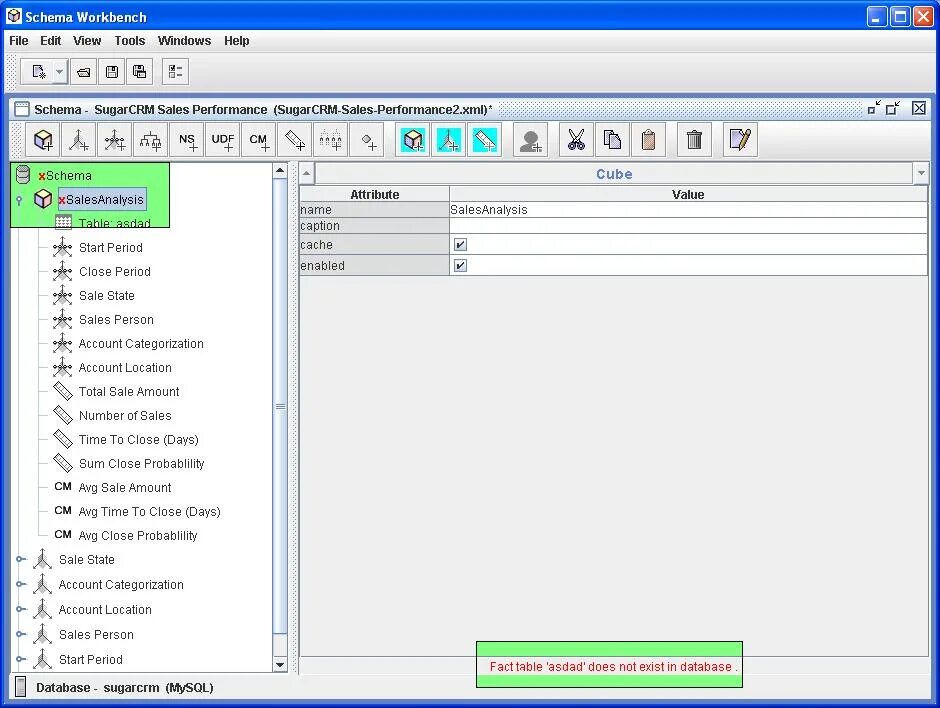Select the SalesAnalysis cube in the tree
This screenshot has height=708, width=940.
(104, 200)
